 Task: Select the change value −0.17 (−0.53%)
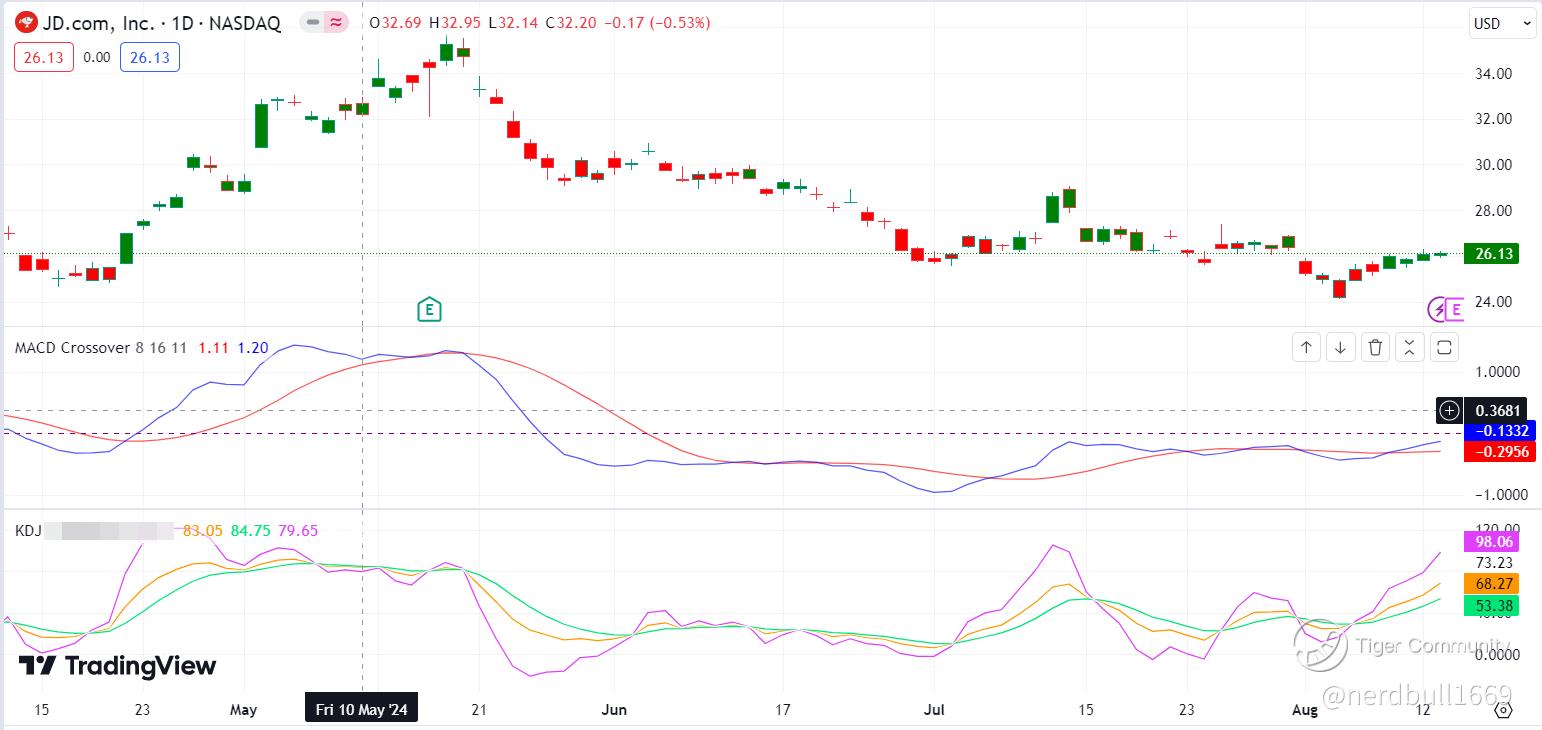click(x=657, y=23)
